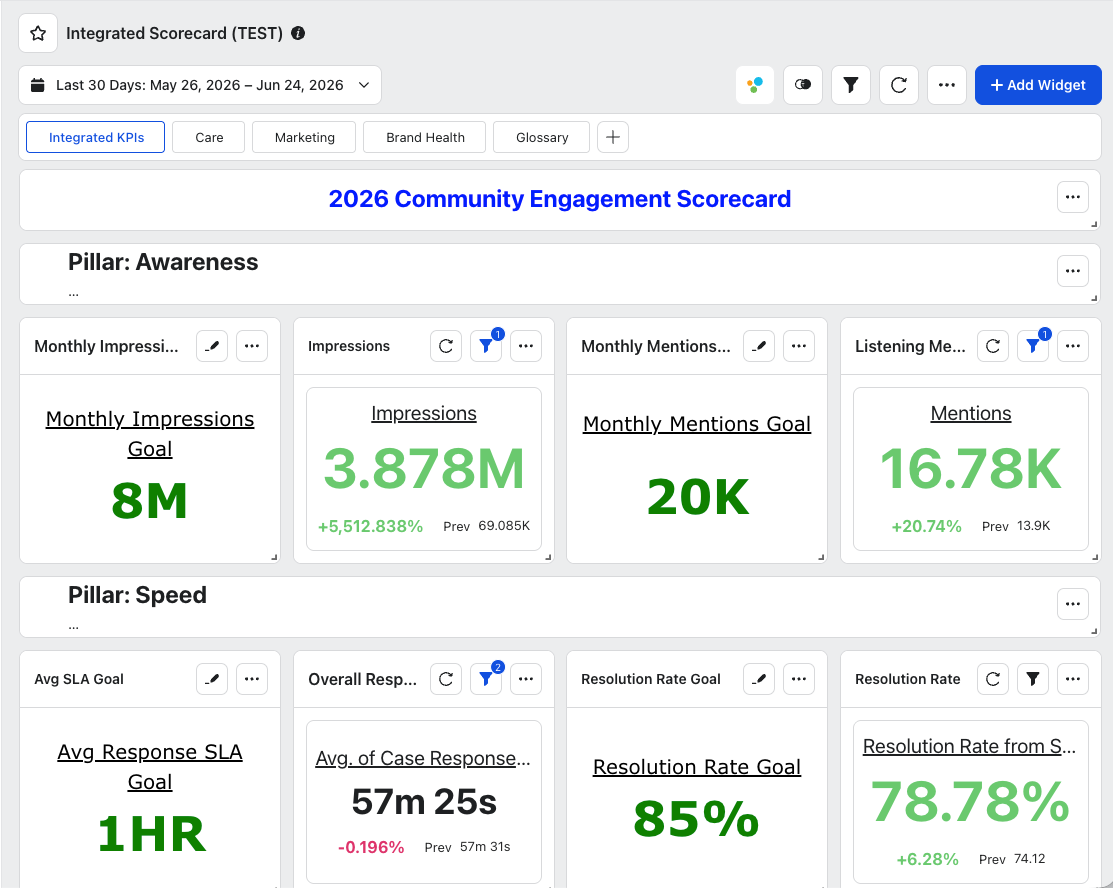
Task: Refresh the Impressions widget
Action: [446, 346]
